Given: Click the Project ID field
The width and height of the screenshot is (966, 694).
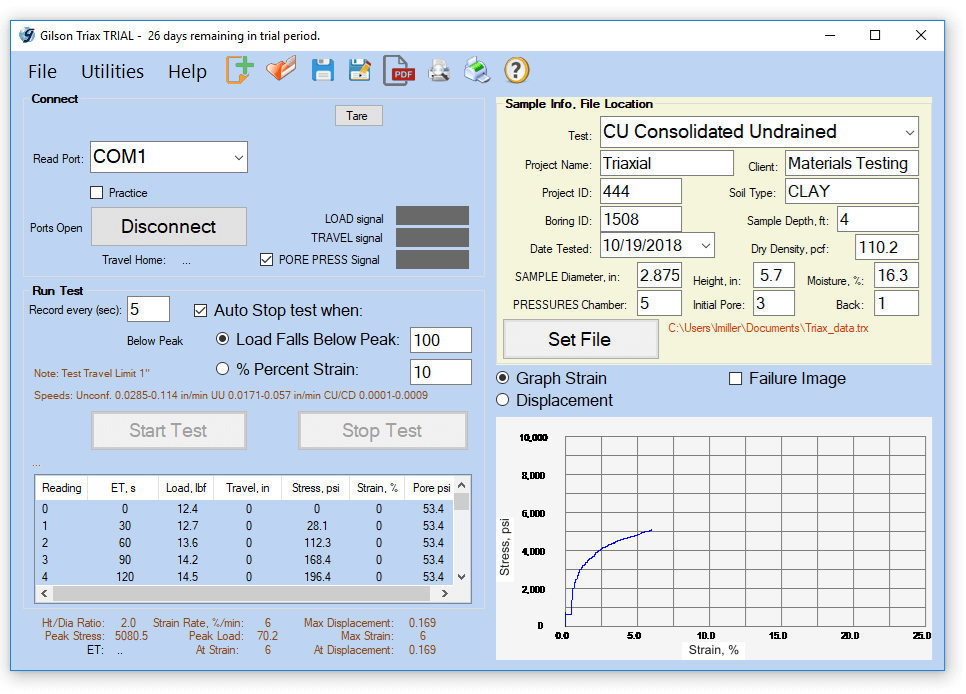Looking at the screenshot, I should click(641, 191).
